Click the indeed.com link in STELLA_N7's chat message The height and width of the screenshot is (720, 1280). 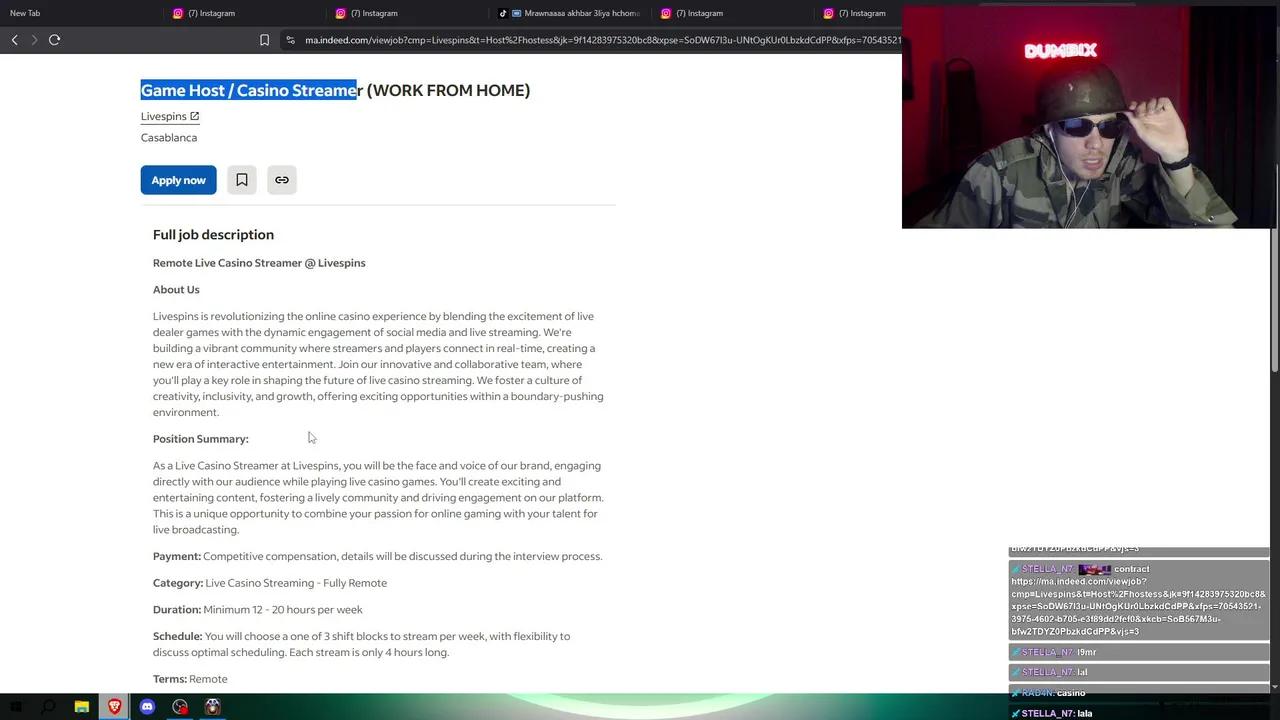1138,606
